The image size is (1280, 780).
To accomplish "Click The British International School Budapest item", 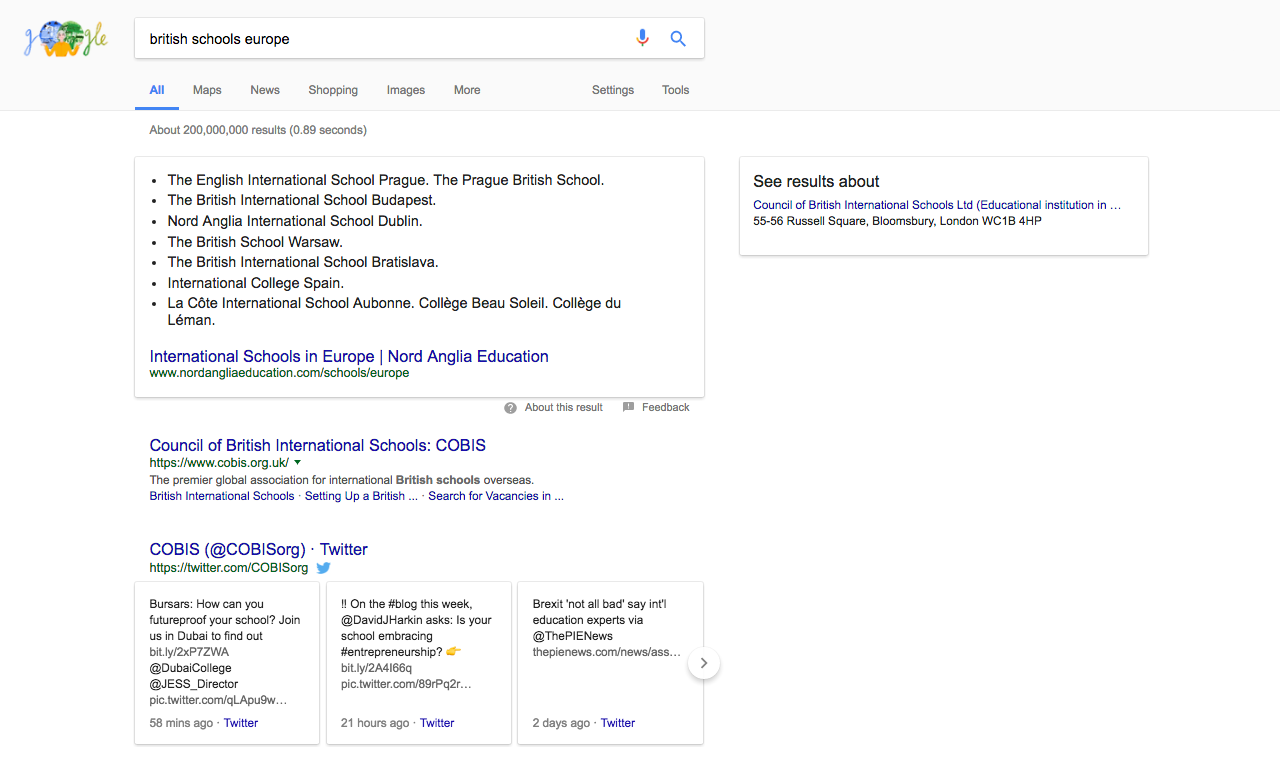I will click(x=302, y=200).
